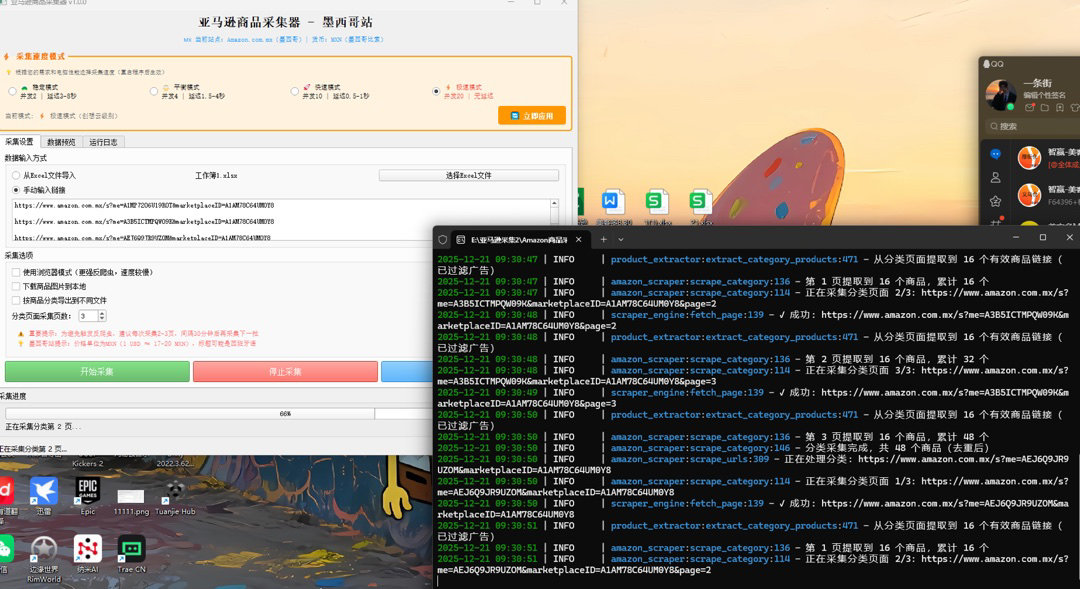This screenshot has width=1080, height=589.
Task: Enable 使用浏览器模式 checkbox
Action: point(16,272)
